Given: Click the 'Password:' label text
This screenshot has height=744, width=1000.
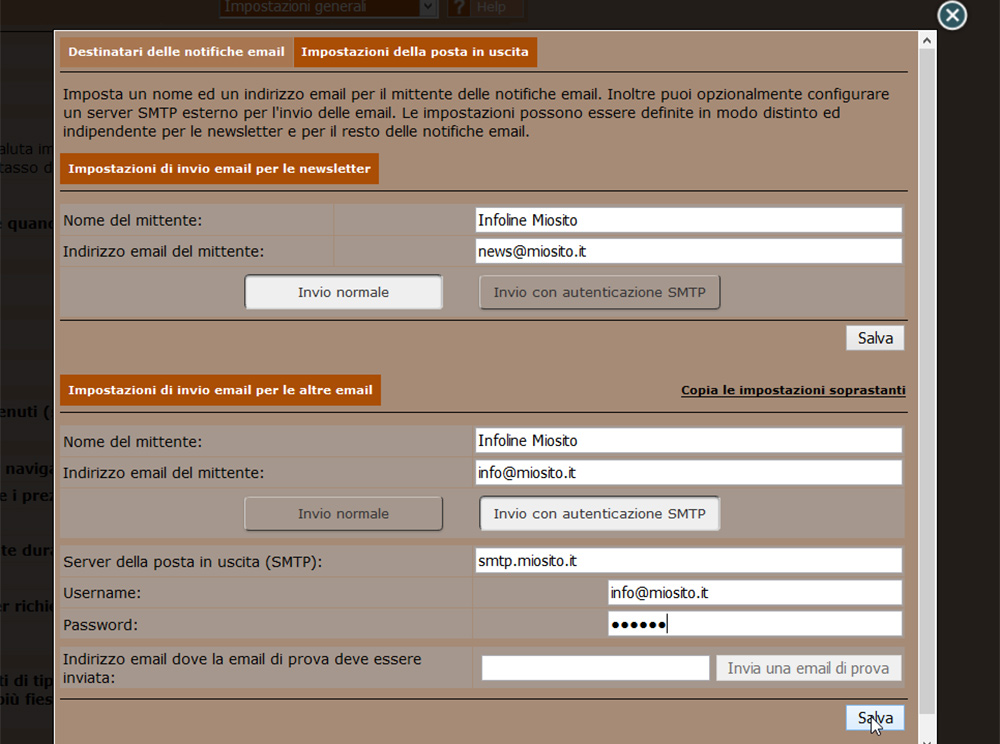Looking at the screenshot, I should [101, 625].
